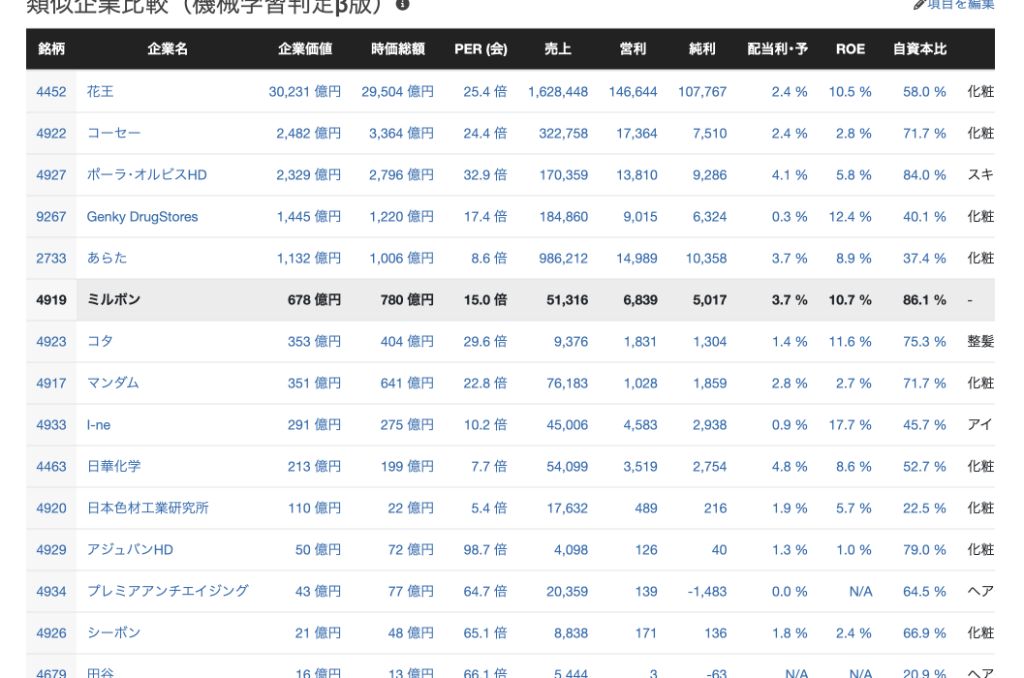Viewport: 1024px width, 678px height.
Task: Open stock code 4927 link
Action: point(51,175)
